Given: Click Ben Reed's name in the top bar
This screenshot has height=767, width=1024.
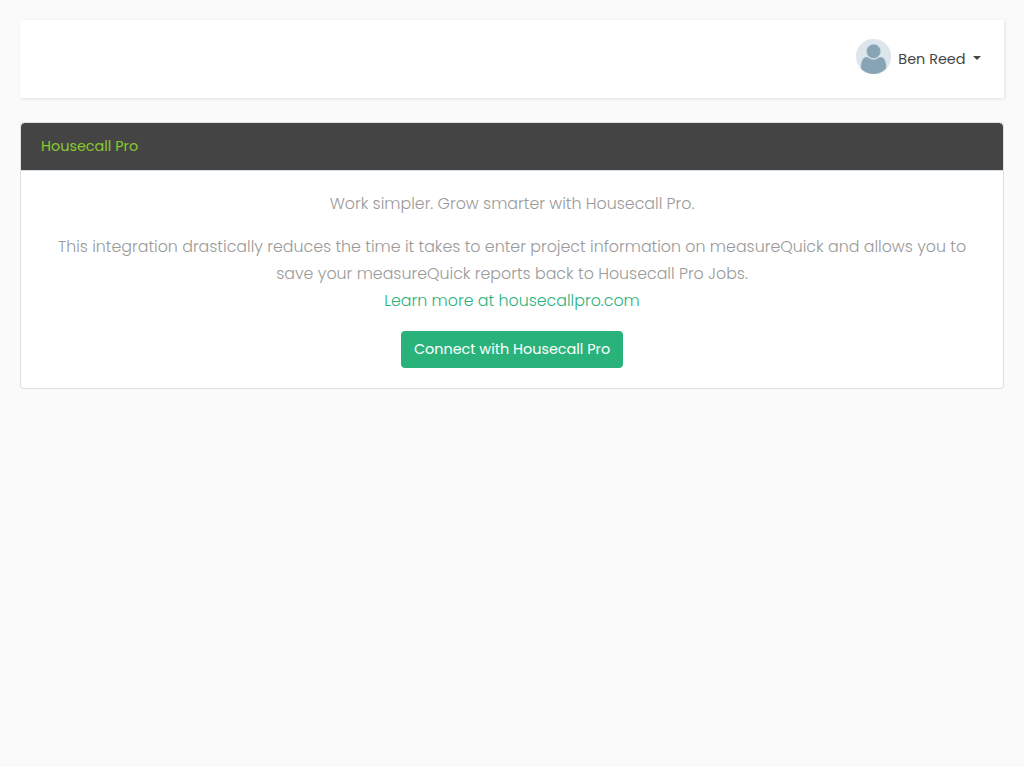Looking at the screenshot, I should [x=932, y=58].
